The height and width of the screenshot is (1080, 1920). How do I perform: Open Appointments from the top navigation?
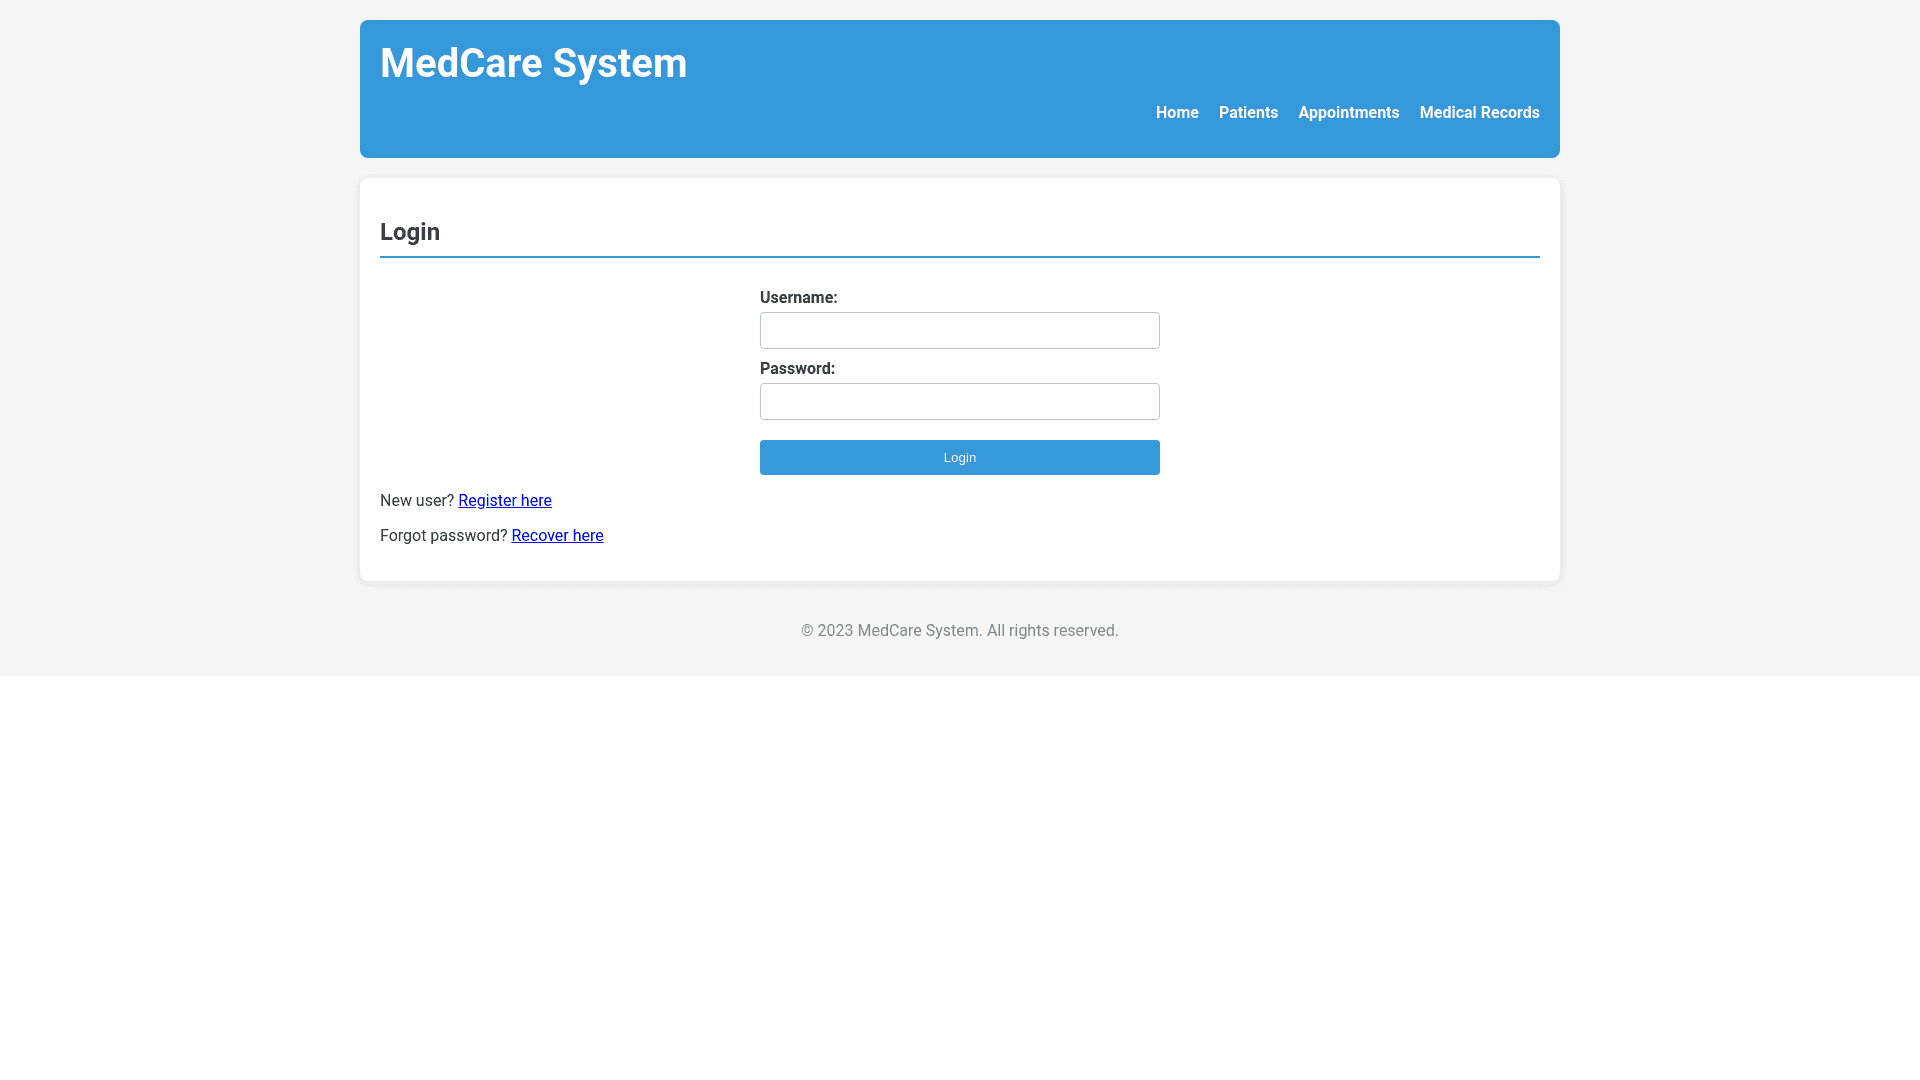coord(1348,113)
